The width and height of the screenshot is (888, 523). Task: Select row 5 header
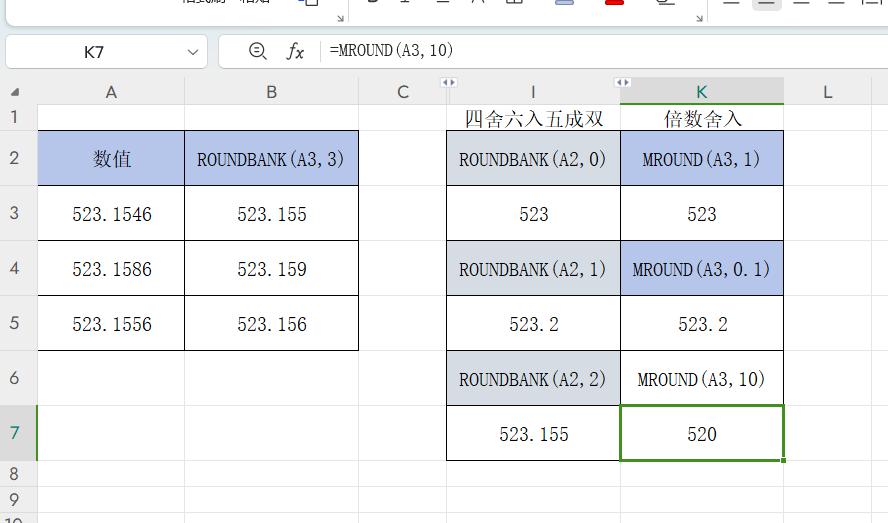click(14, 323)
